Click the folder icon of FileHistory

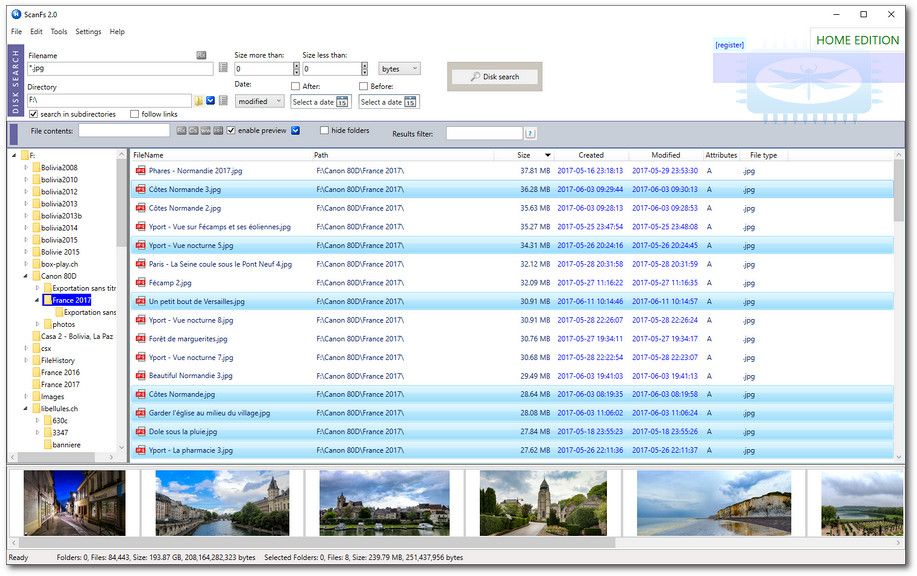[x=36, y=360]
